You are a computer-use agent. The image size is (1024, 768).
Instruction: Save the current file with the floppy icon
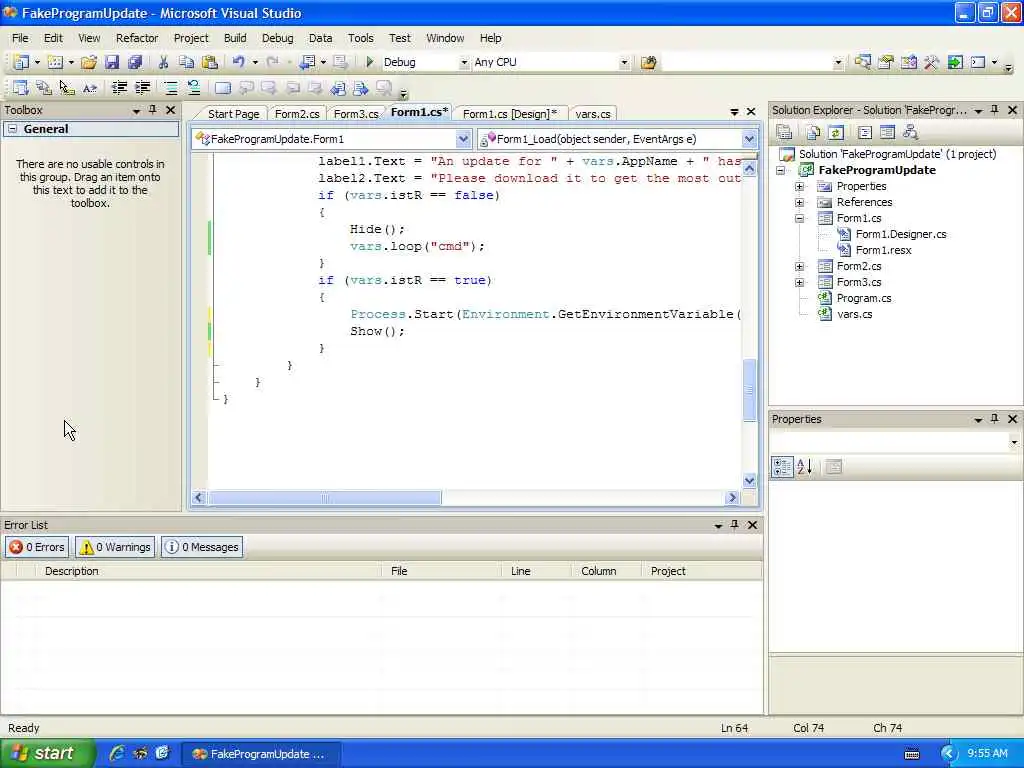coord(112,62)
